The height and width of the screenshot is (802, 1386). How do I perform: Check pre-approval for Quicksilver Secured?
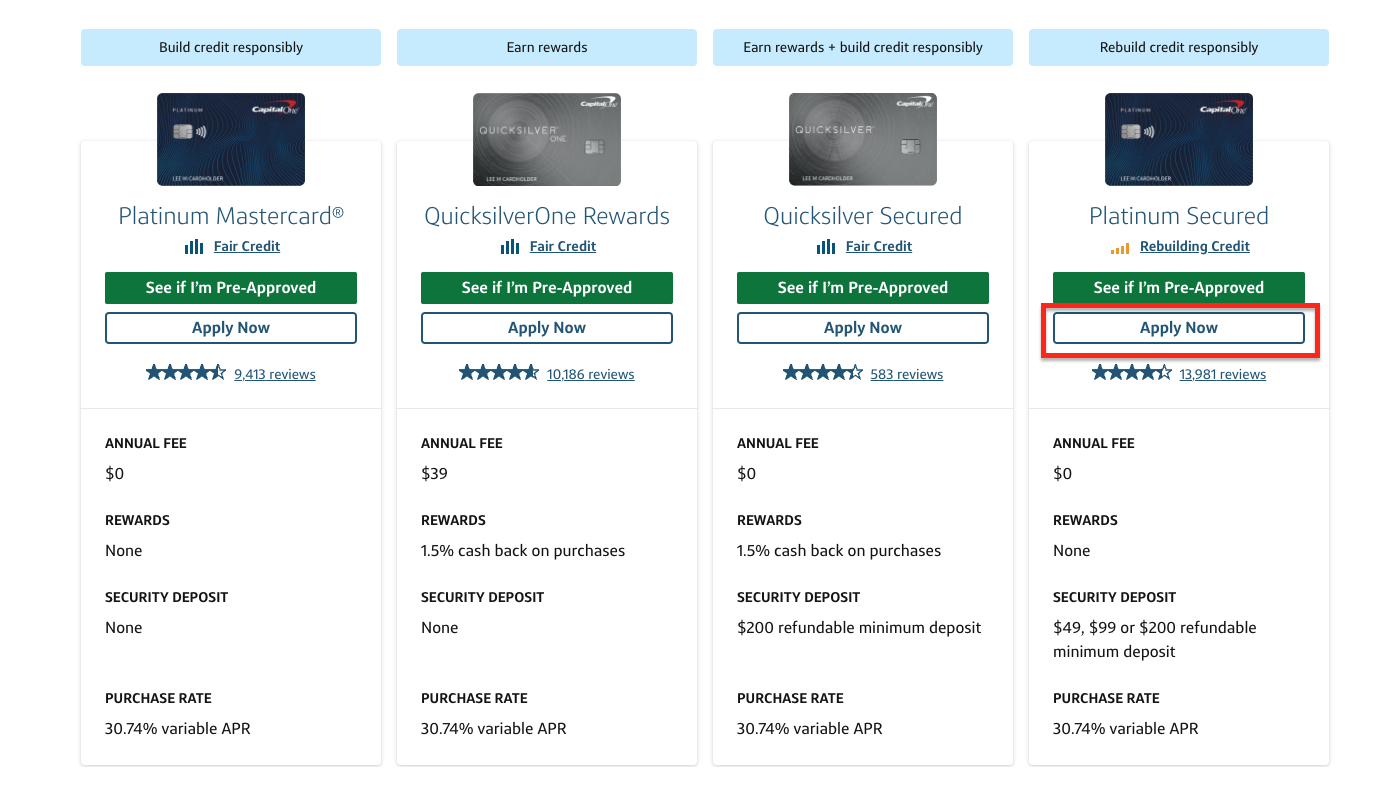pyautogui.click(x=863, y=288)
